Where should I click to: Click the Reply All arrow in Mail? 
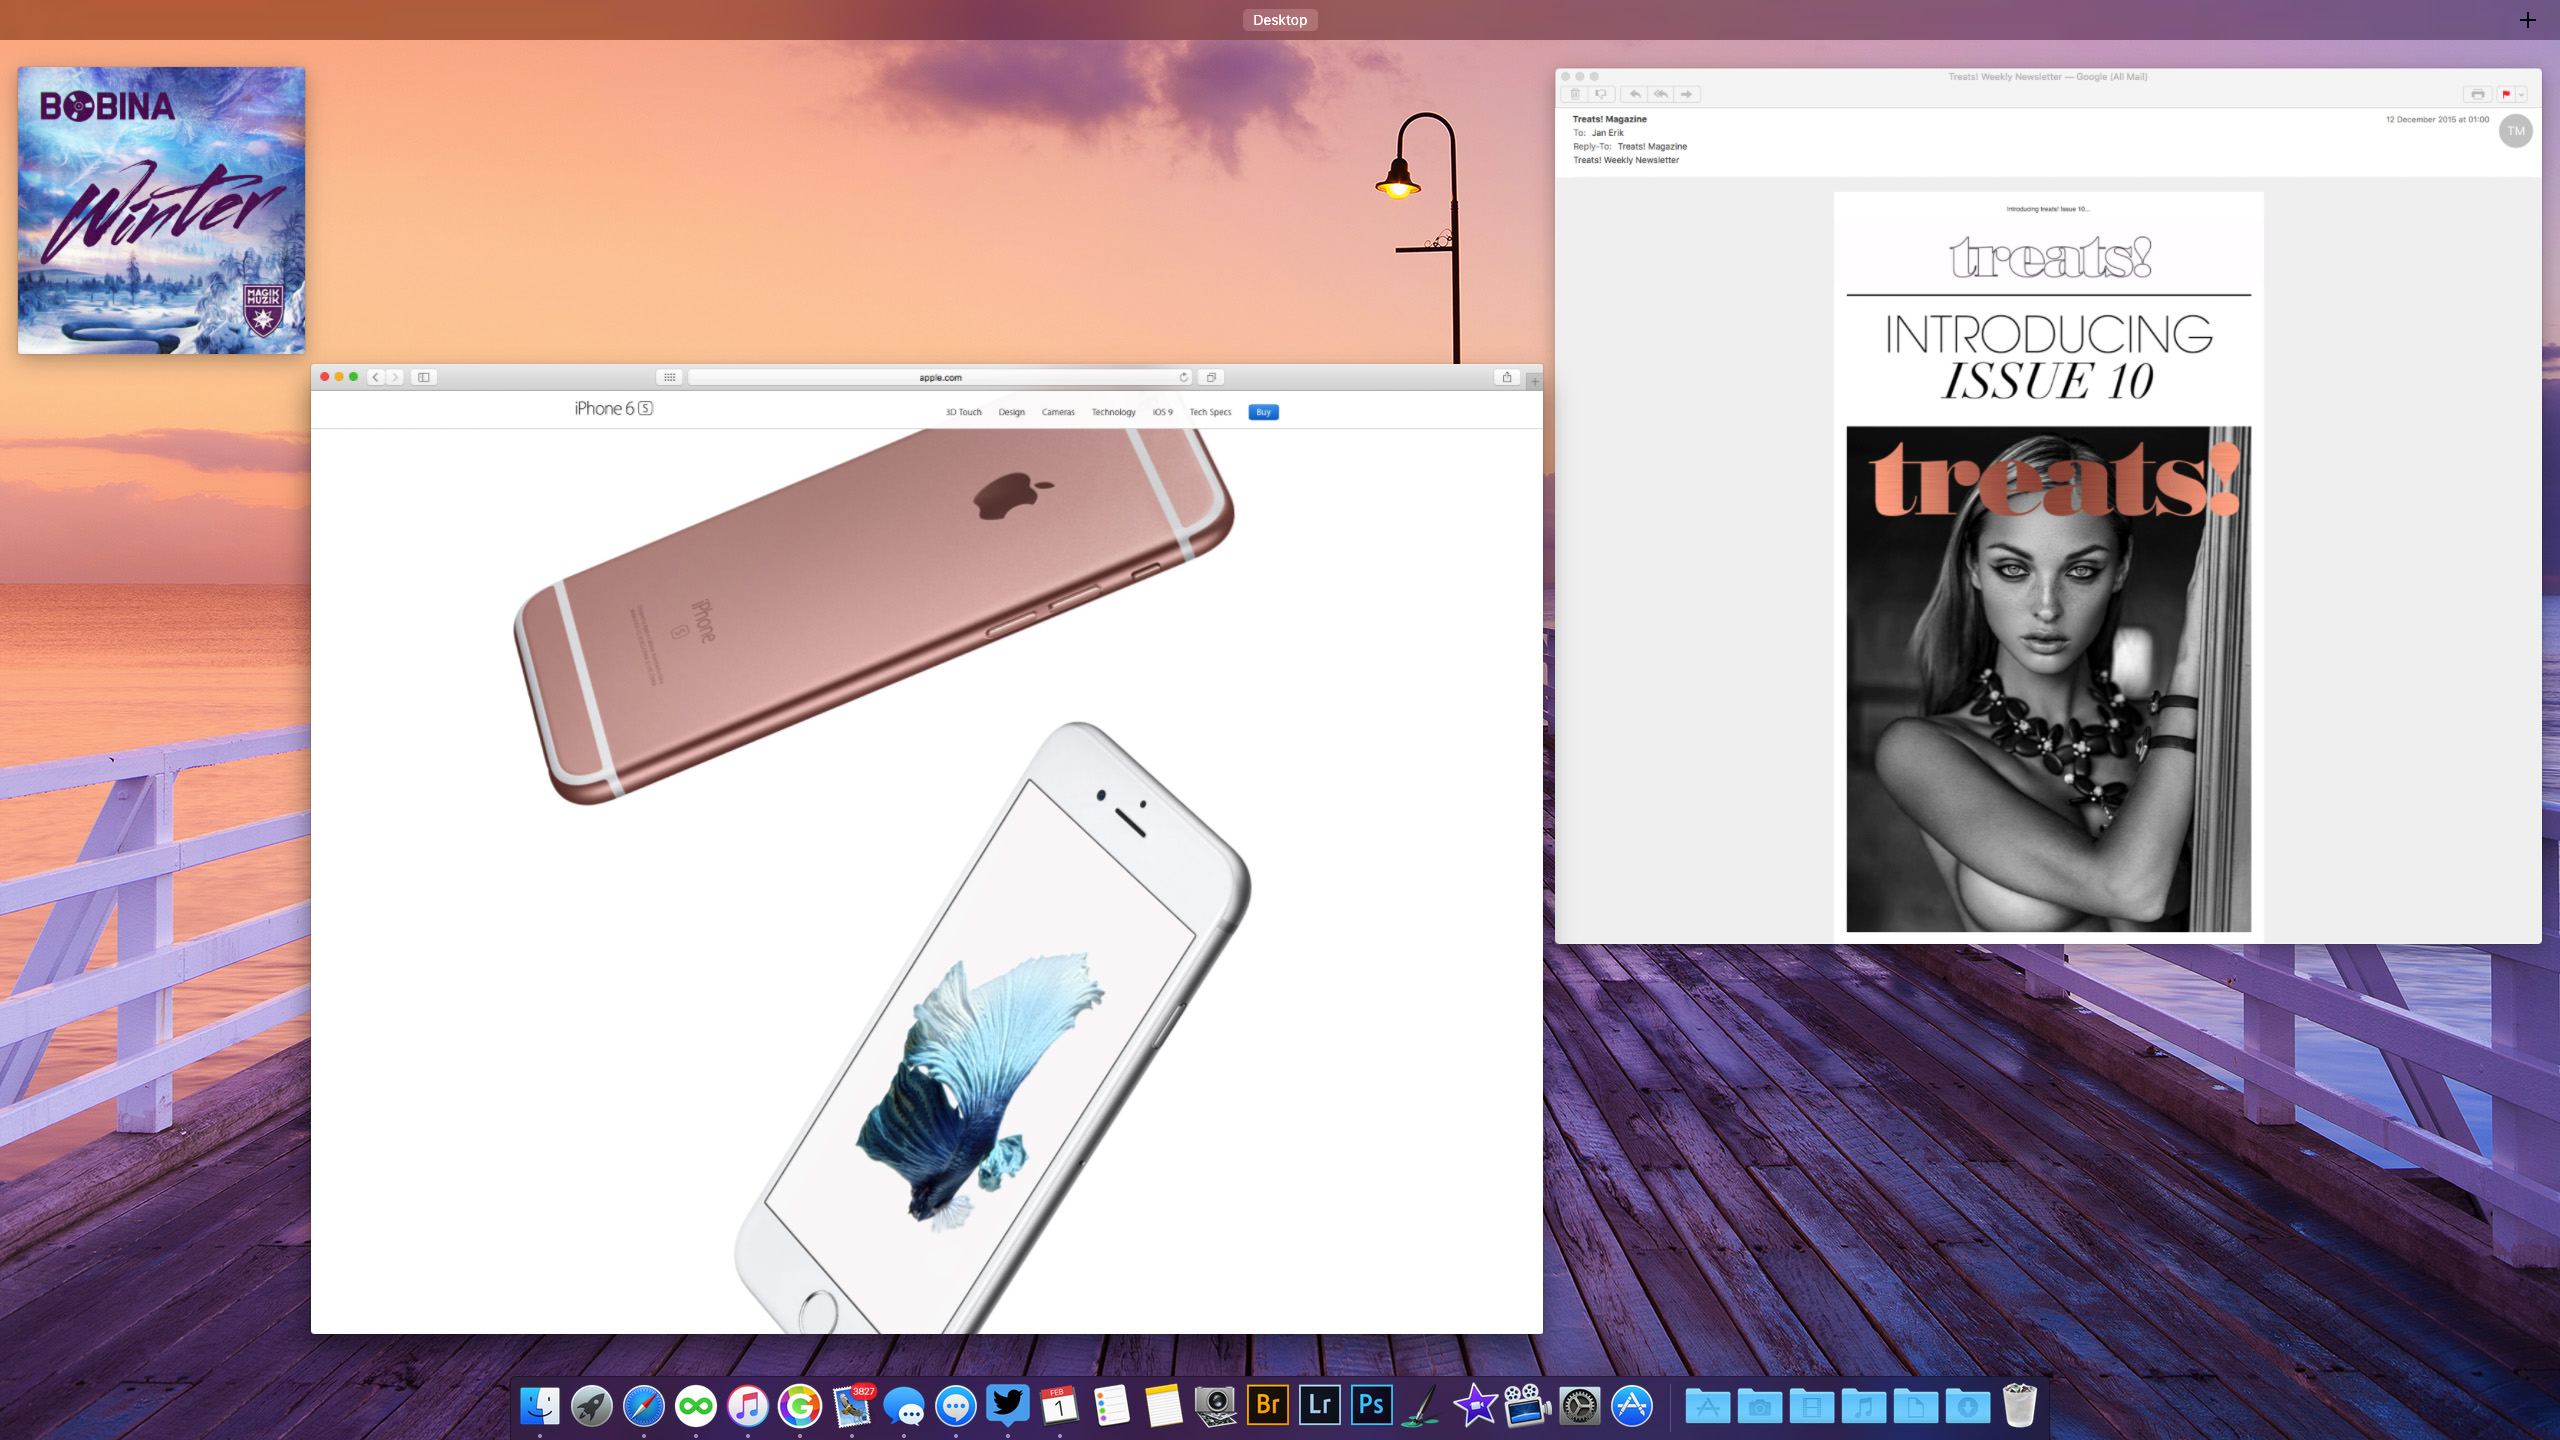coord(1660,94)
